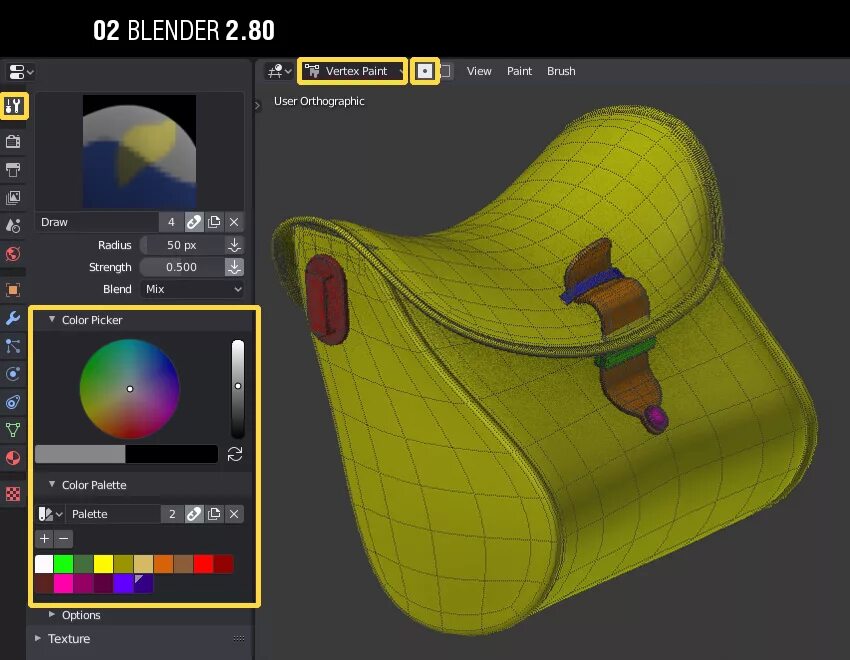The image size is (850, 660).
Task: Click the Draw brush preview thumbnail
Action: coord(139,151)
